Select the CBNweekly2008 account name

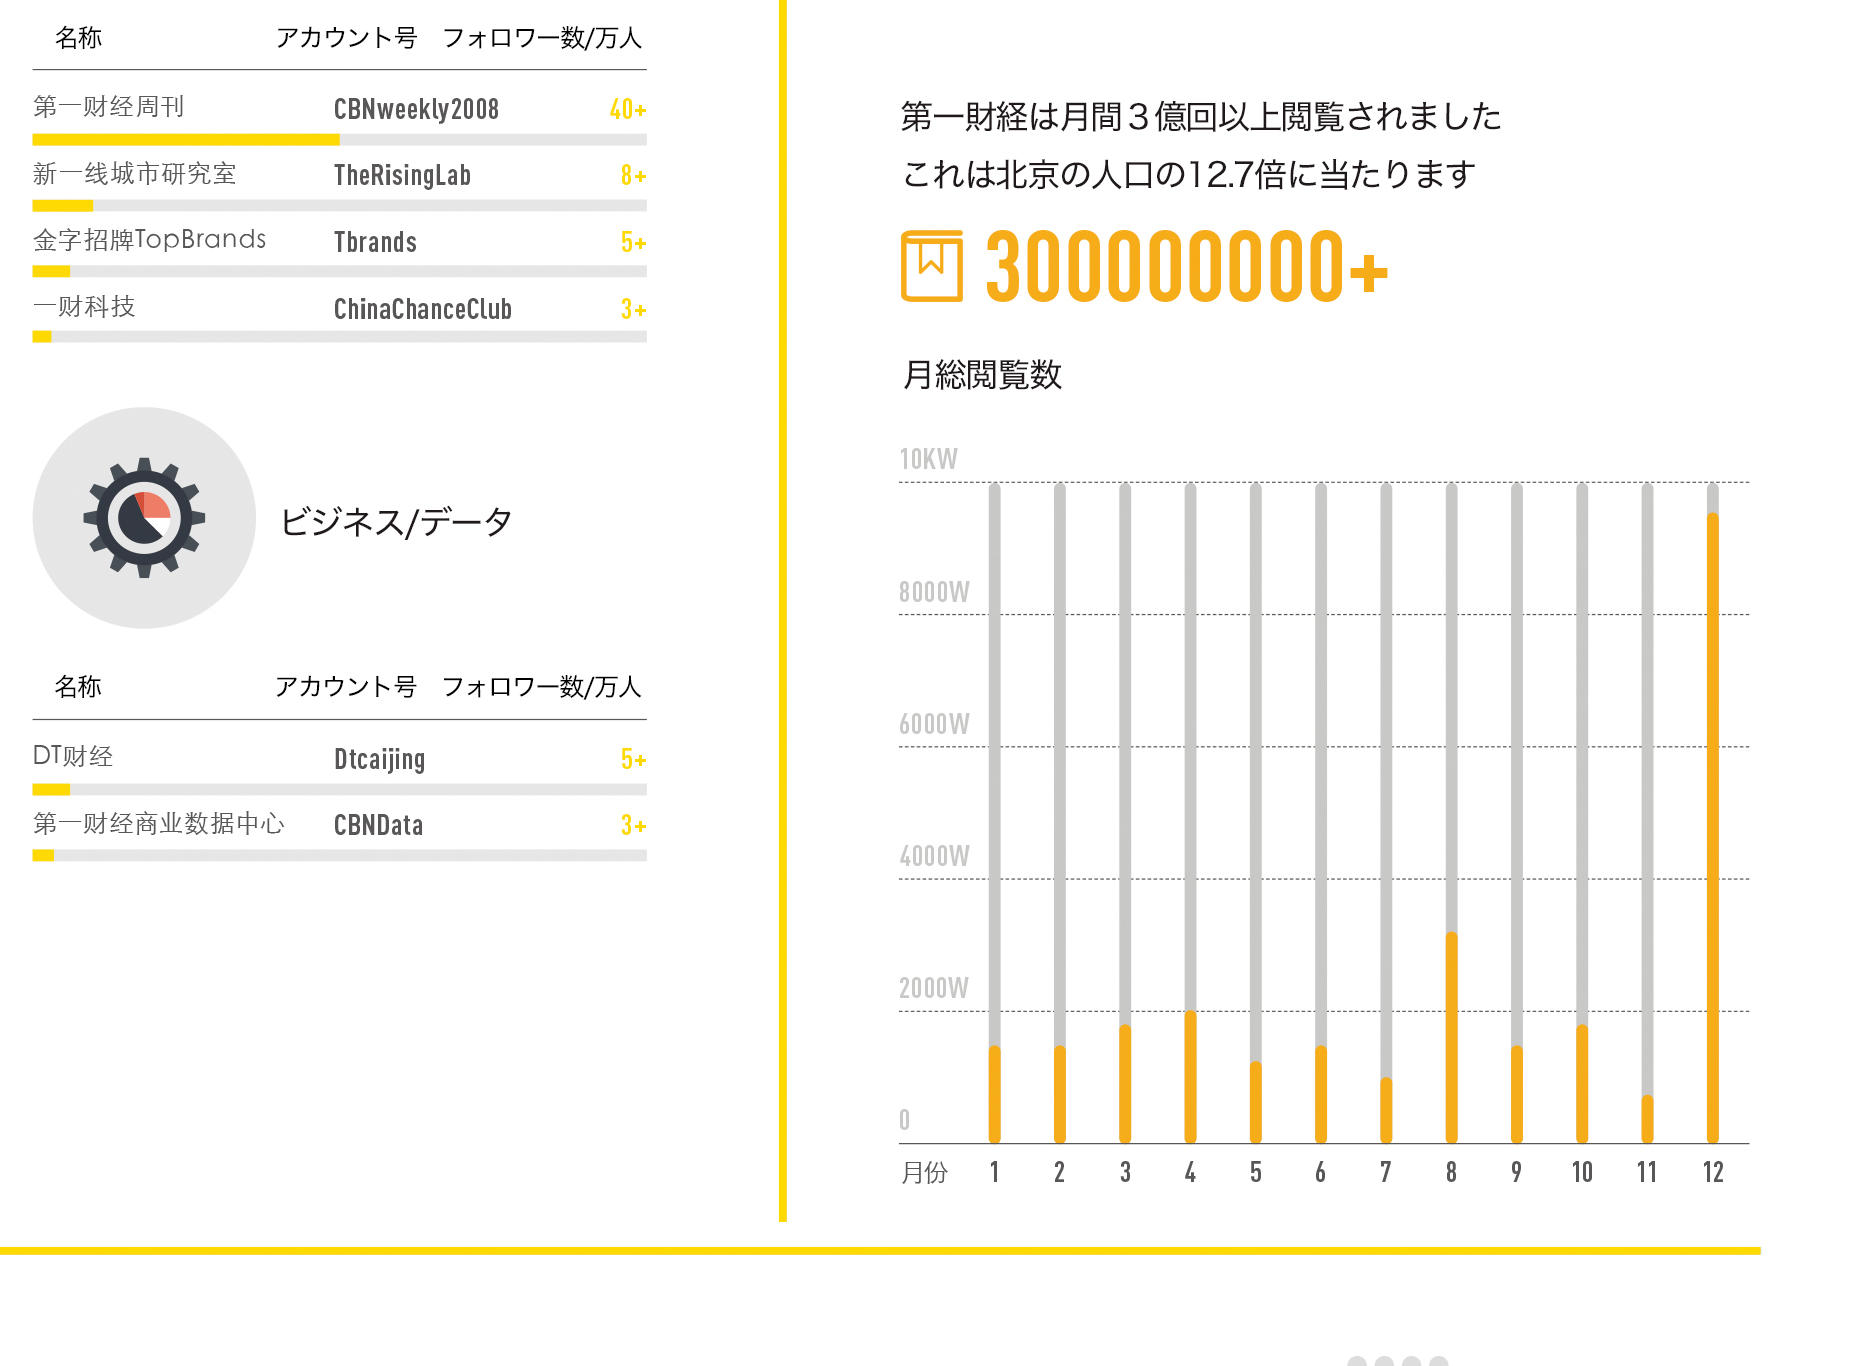pyautogui.click(x=416, y=109)
